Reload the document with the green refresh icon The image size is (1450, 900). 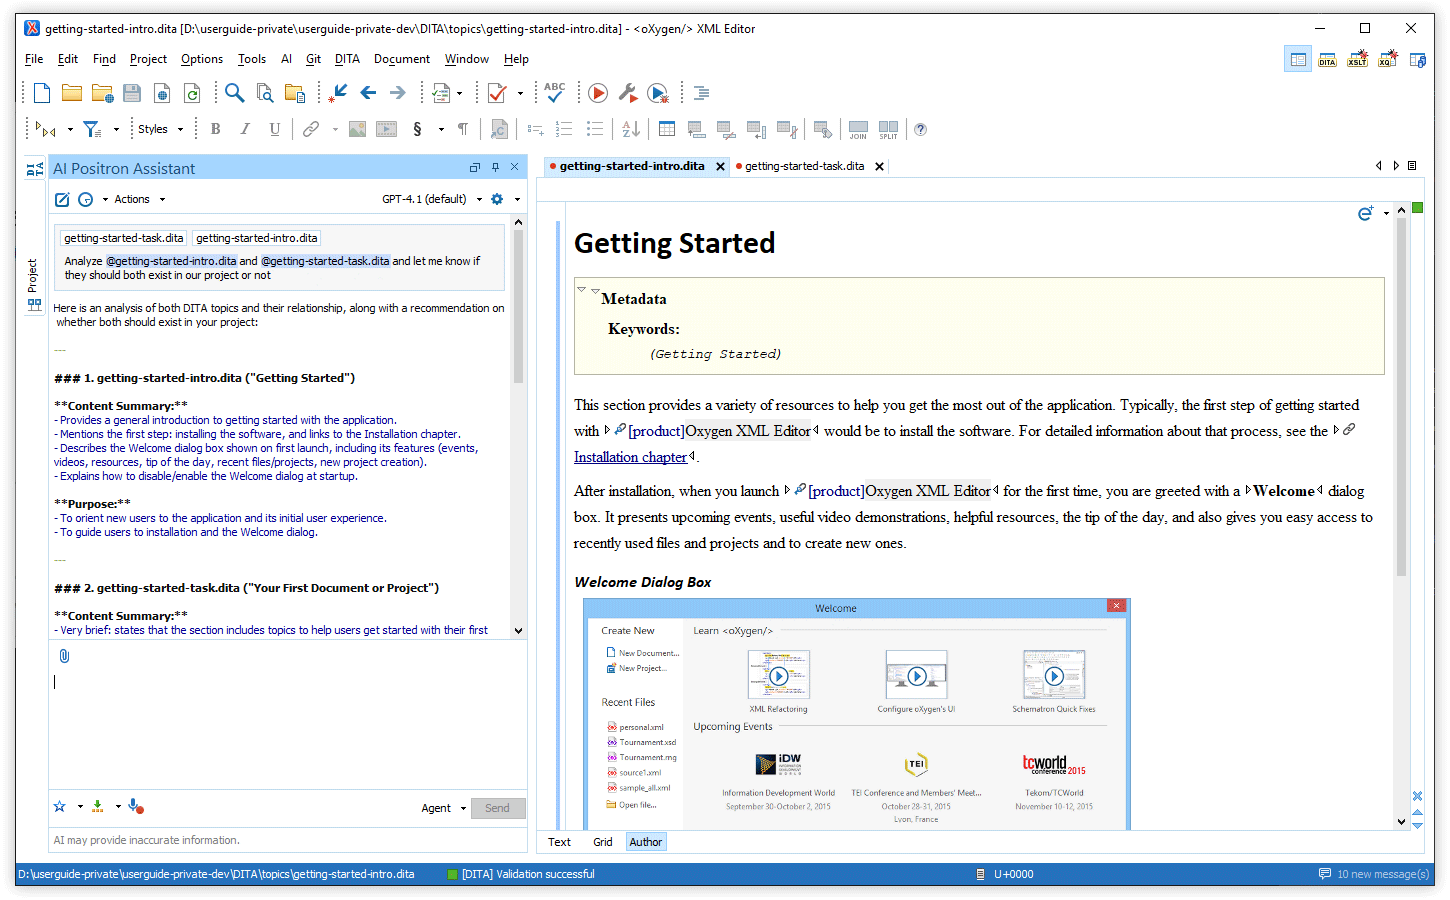tap(192, 93)
